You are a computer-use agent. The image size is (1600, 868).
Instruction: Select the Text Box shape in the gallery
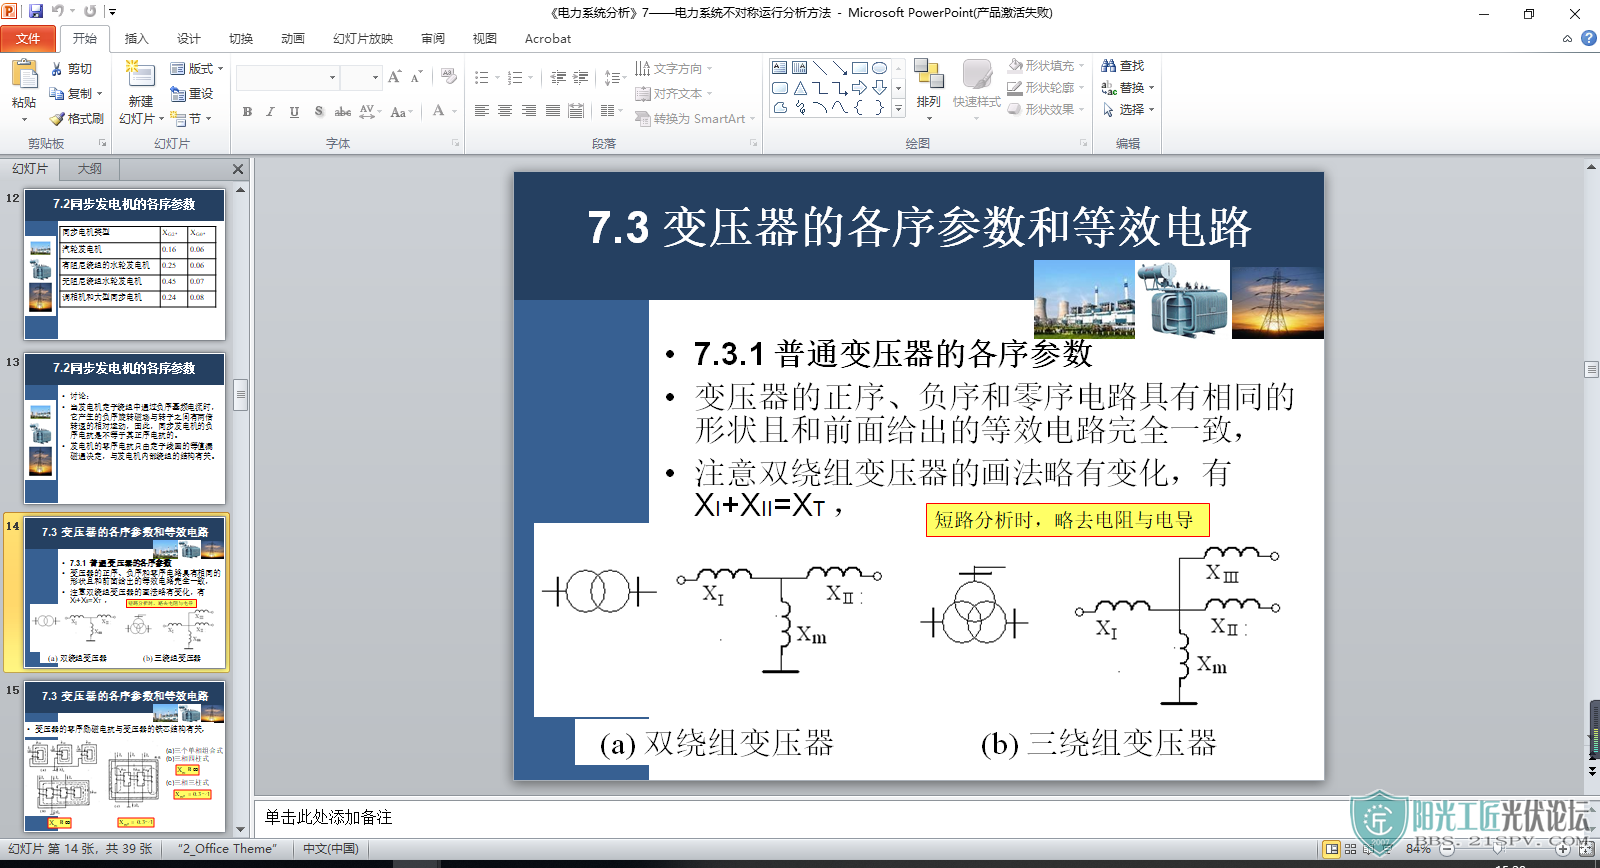(x=780, y=68)
